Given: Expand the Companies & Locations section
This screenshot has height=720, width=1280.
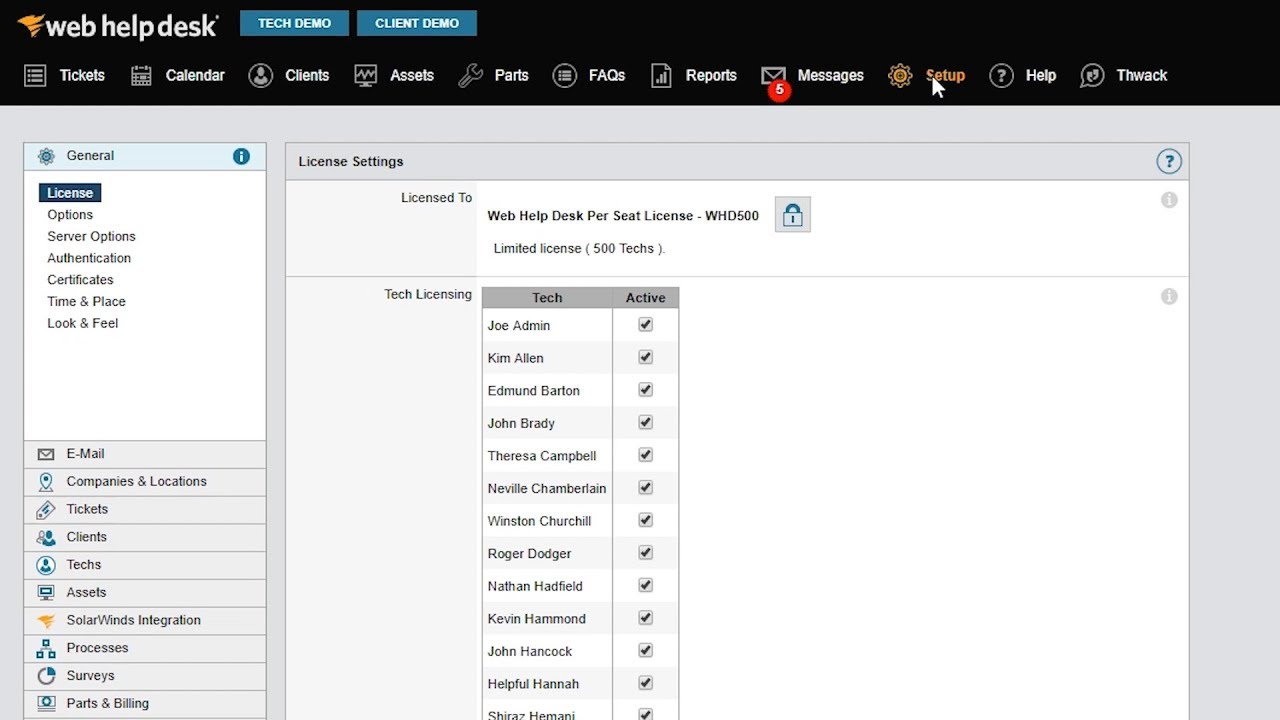Looking at the screenshot, I should click(145, 482).
